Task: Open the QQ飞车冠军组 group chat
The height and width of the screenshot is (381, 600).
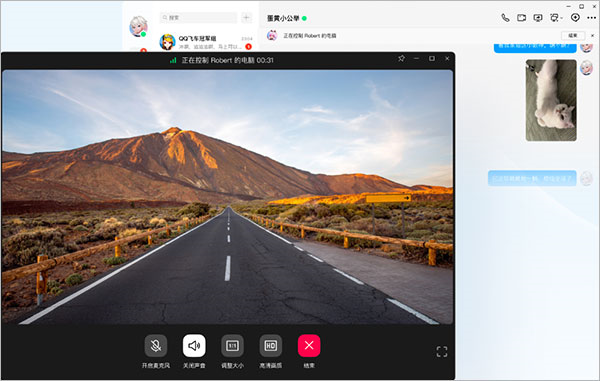Action: pyautogui.click(x=206, y=42)
